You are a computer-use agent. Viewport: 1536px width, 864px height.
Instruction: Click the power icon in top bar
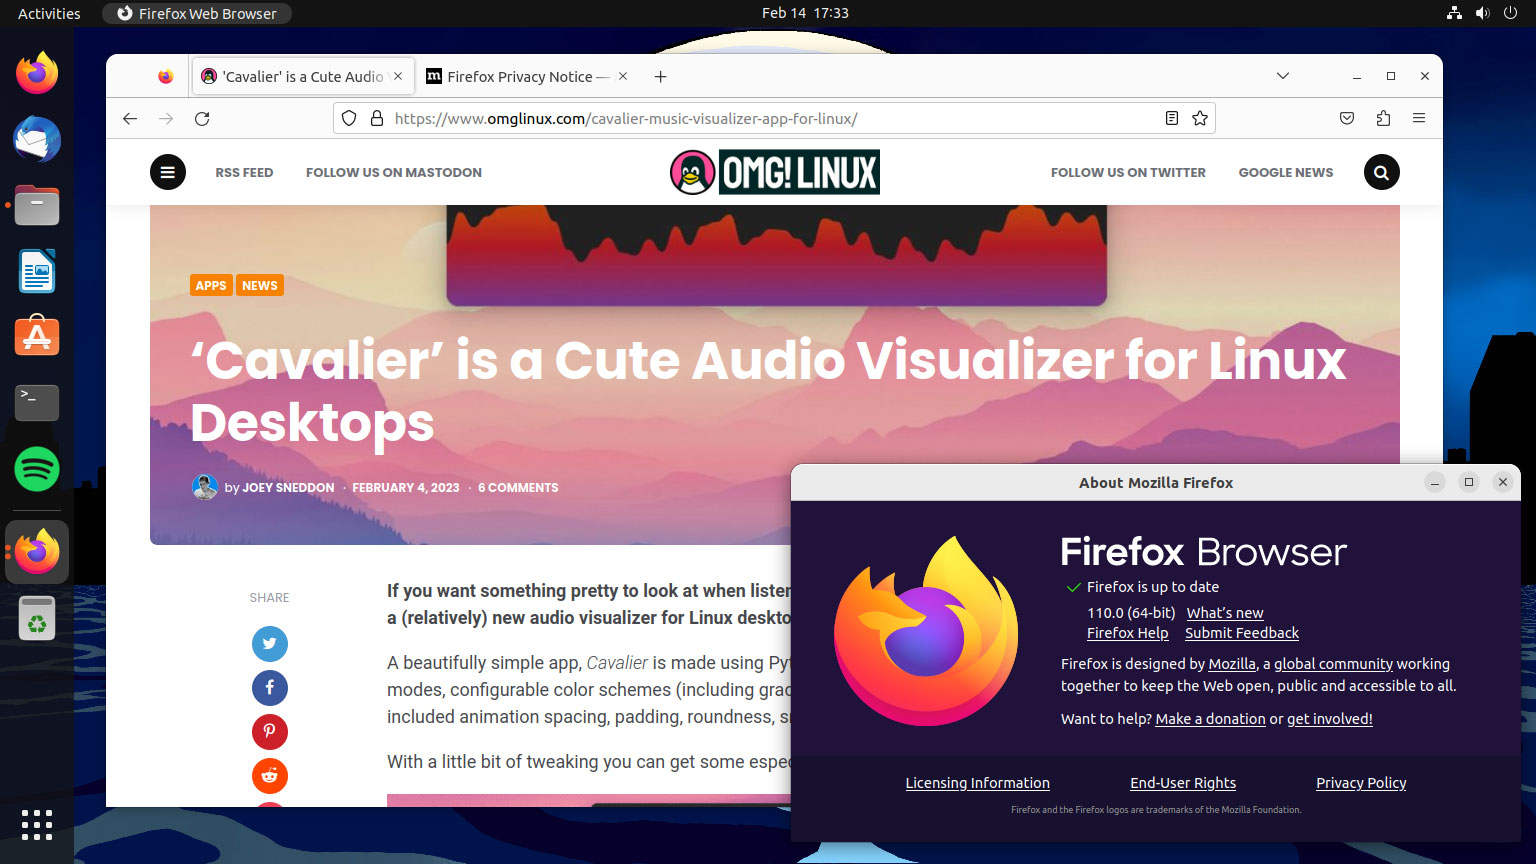tap(1510, 13)
